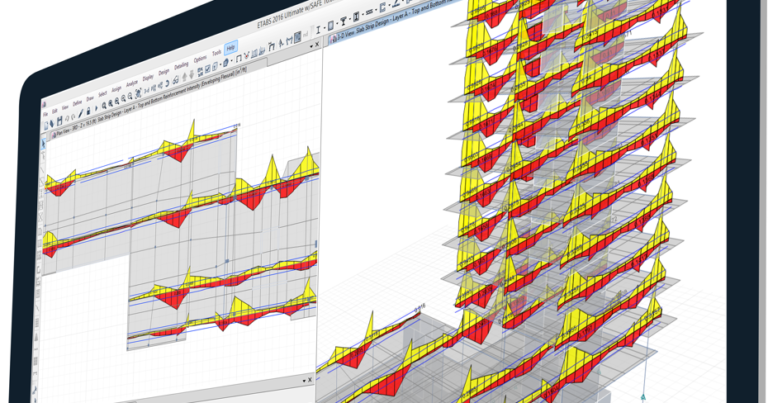Open the Design menu
Screen dimensions: 768x403
click(164, 72)
